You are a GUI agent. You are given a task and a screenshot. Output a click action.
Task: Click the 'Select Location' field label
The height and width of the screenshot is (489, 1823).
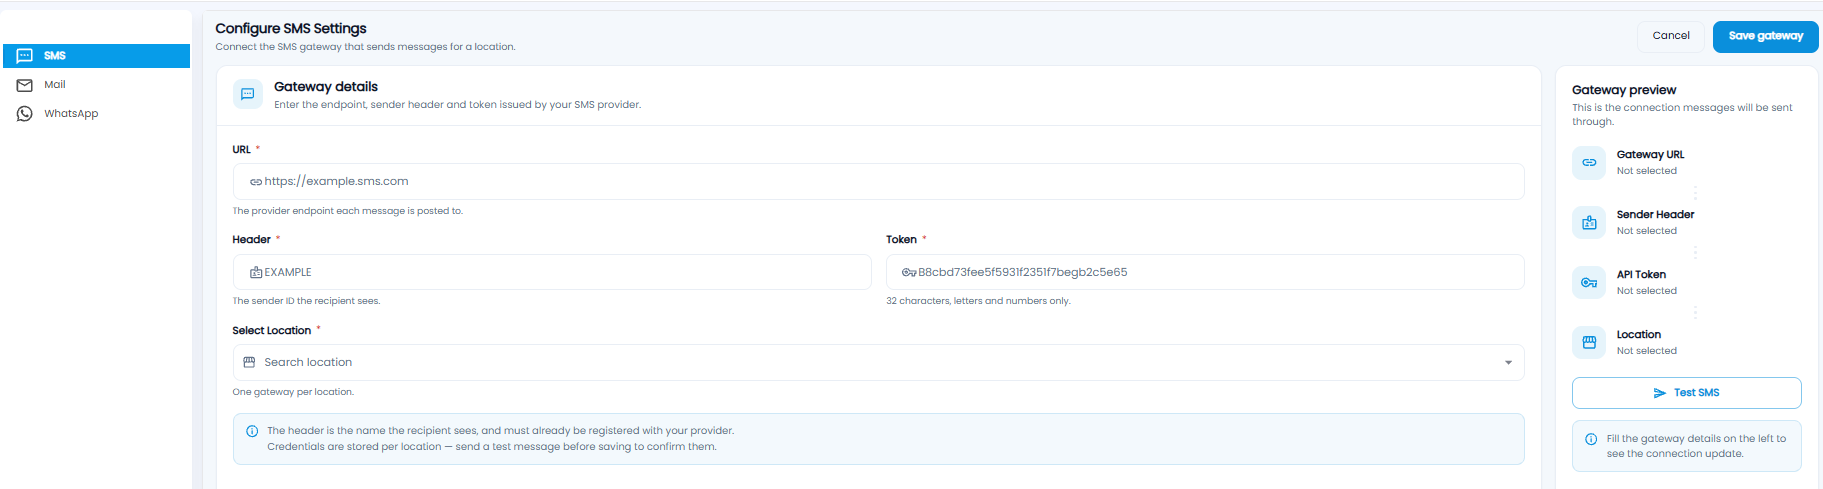coord(271,331)
